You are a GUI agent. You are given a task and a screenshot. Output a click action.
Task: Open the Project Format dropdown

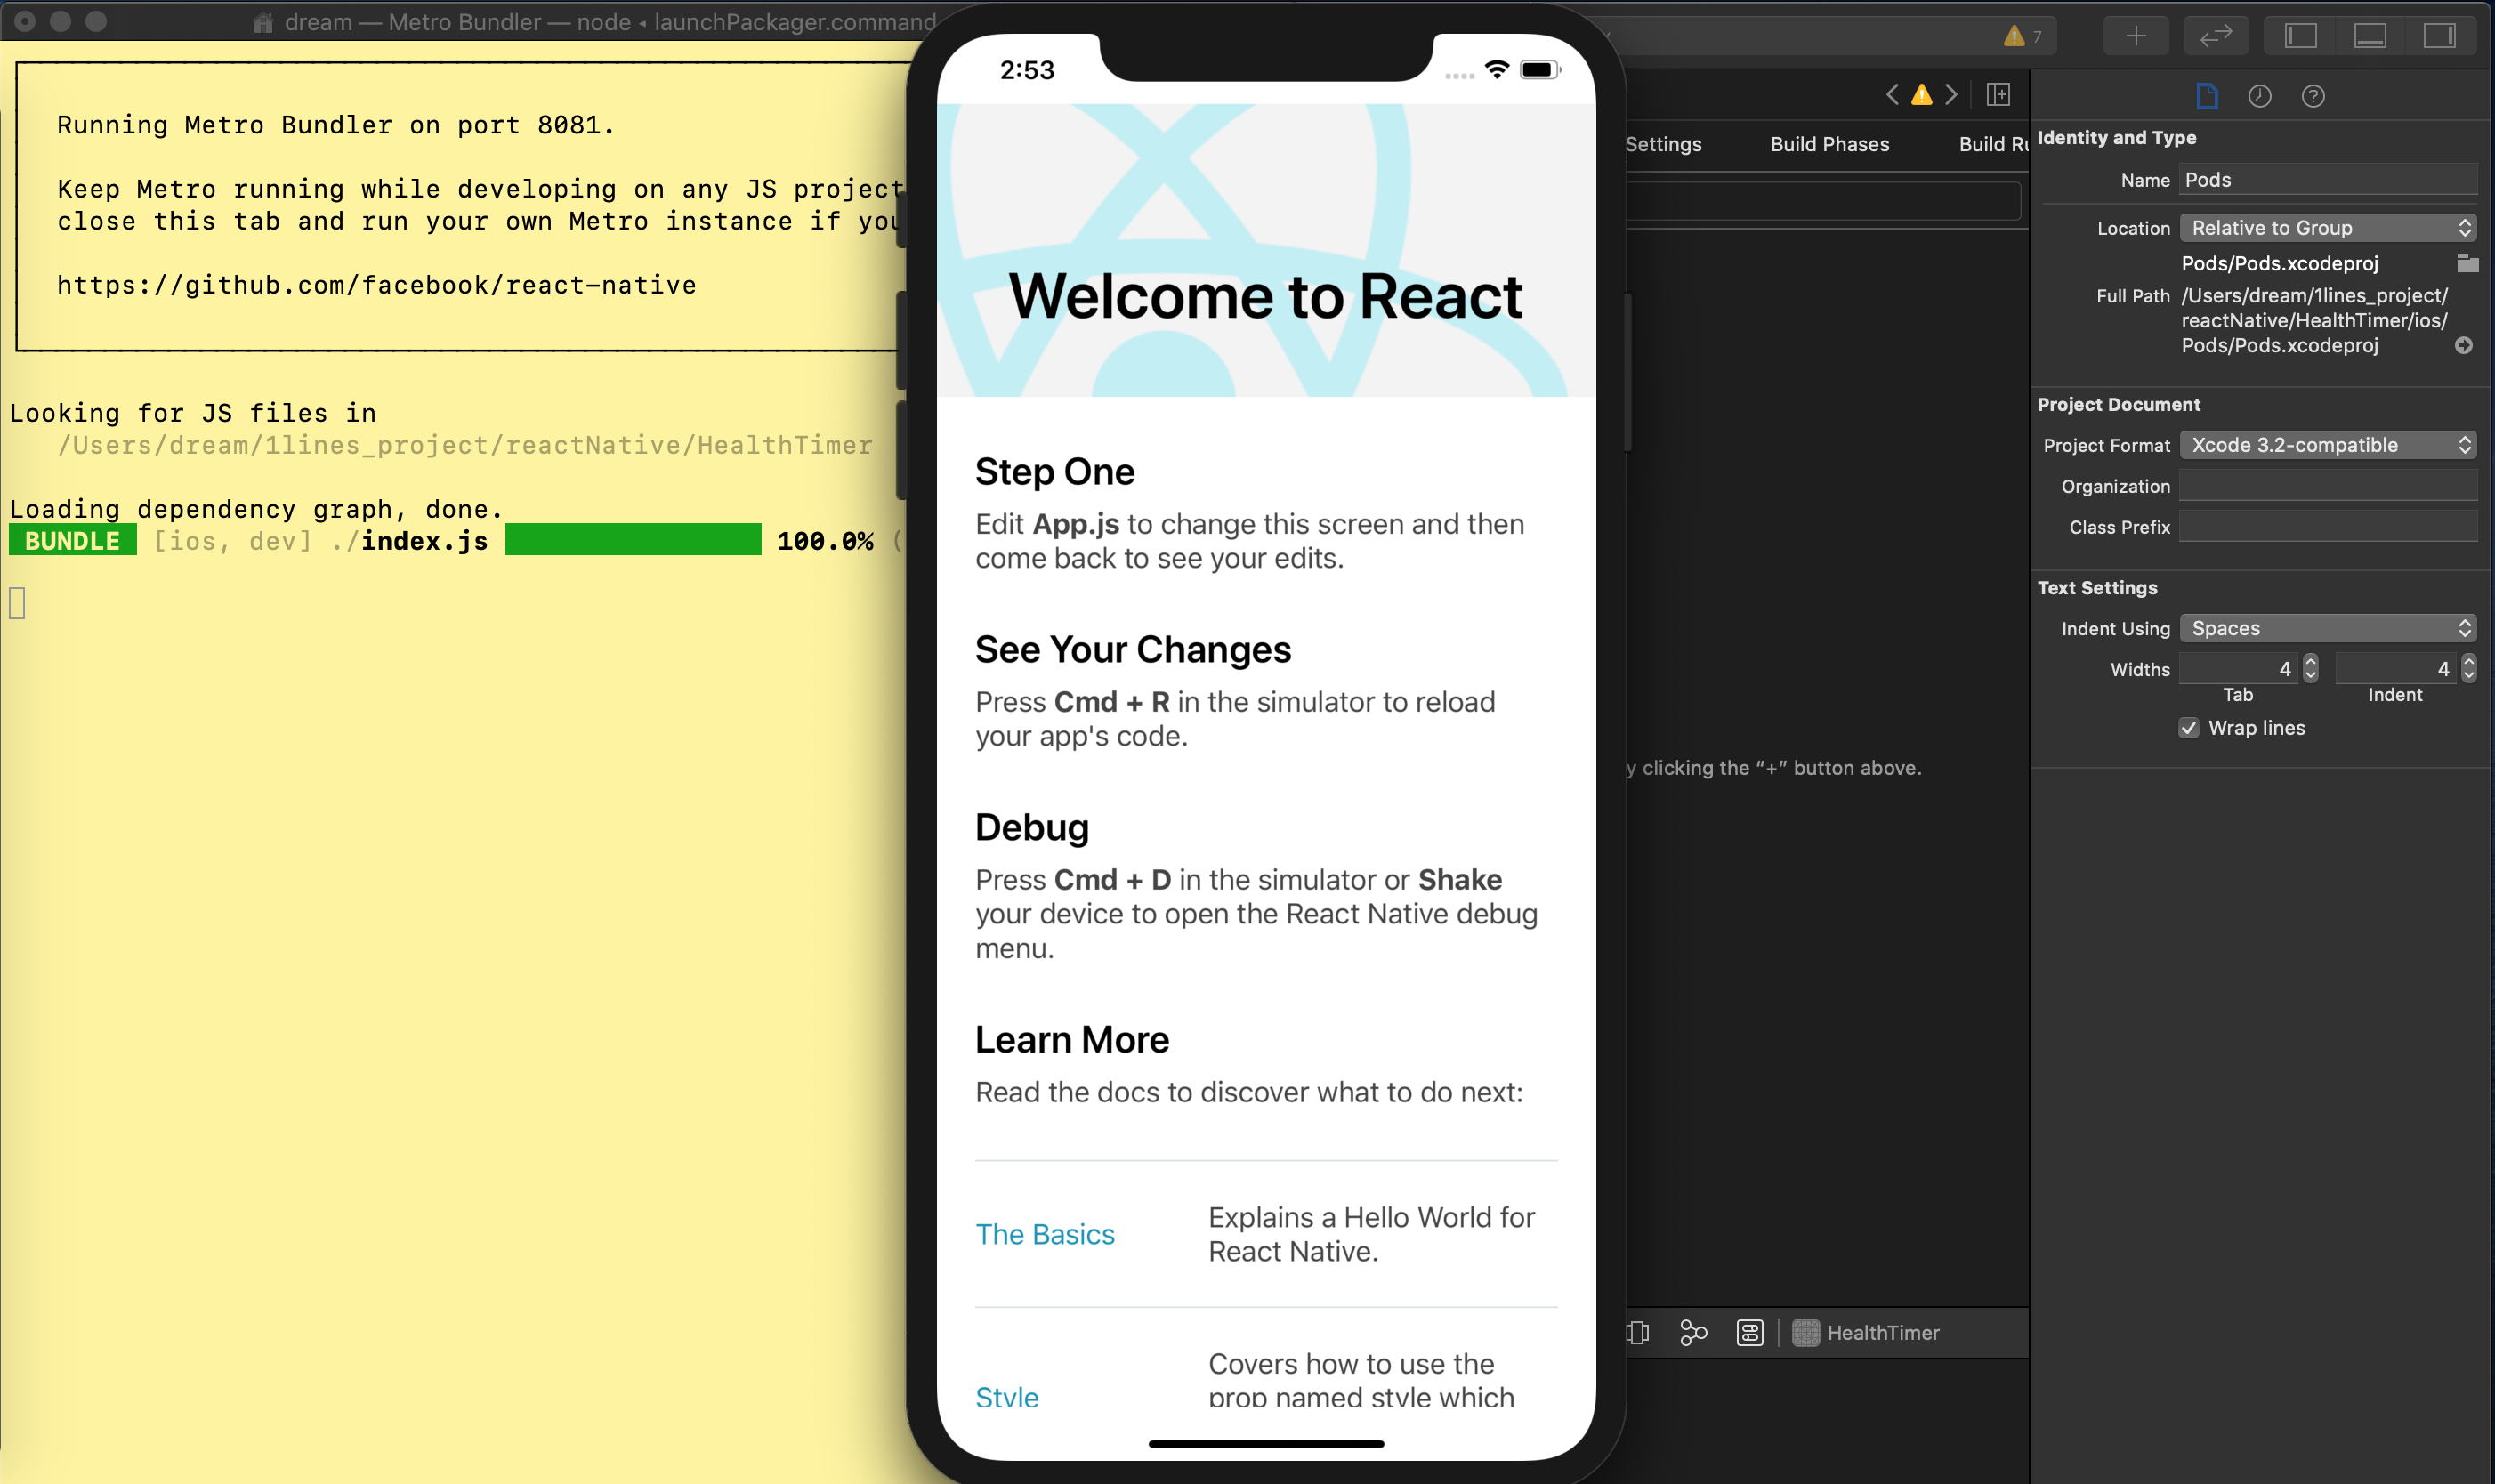pyautogui.click(x=2327, y=445)
